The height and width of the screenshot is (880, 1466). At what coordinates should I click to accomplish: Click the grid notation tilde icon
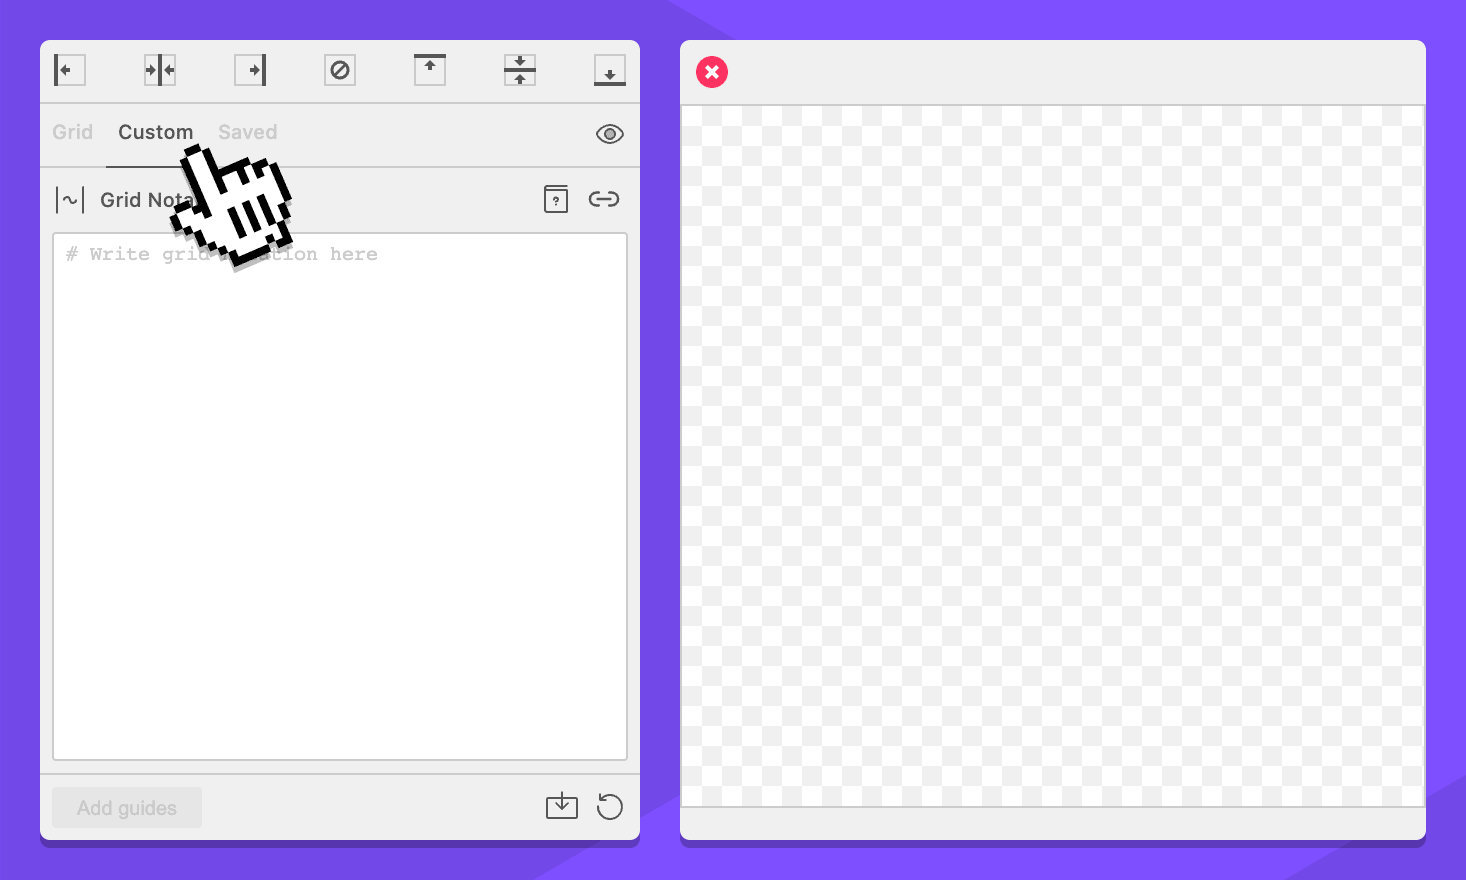(70, 200)
